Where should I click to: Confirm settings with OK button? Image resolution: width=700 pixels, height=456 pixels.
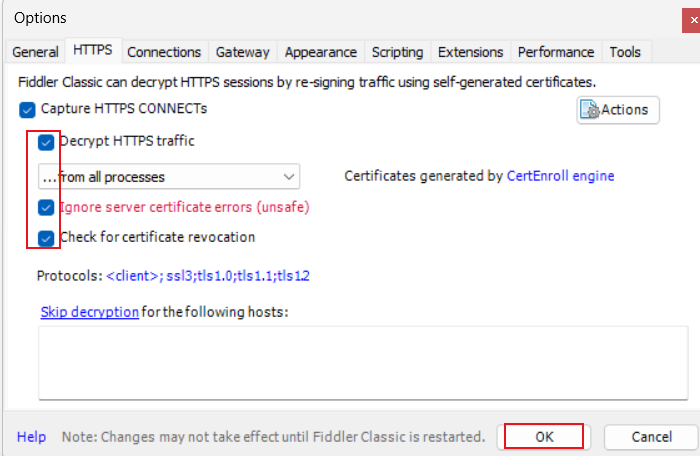point(544,436)
